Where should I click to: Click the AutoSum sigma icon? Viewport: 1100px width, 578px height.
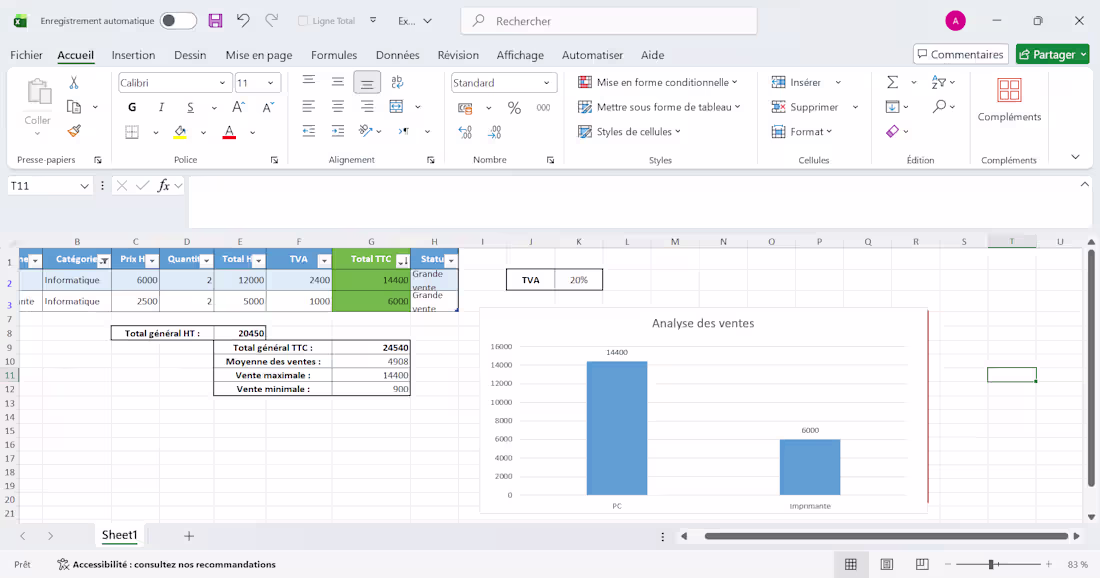[892, 82]
